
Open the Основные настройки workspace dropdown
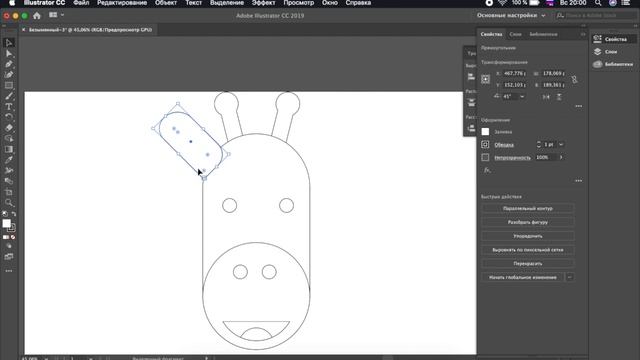coord(511,16)
